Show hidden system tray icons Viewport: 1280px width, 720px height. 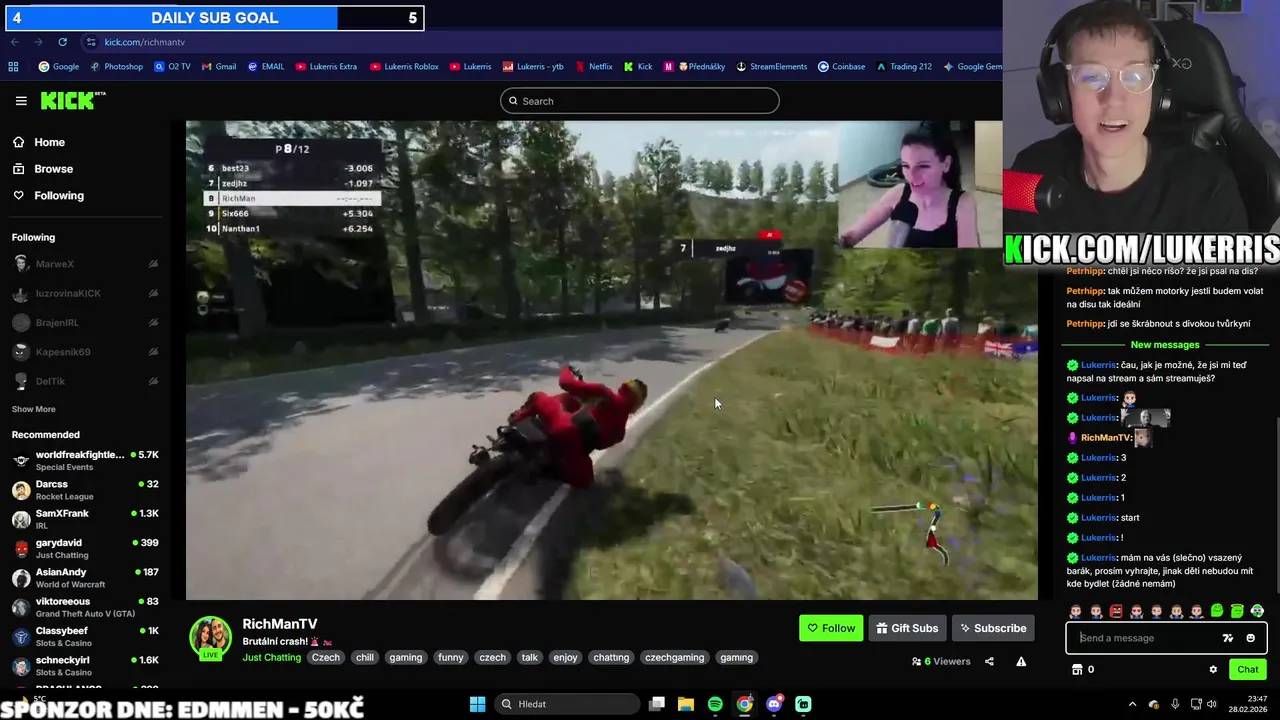coord(1132,704)
